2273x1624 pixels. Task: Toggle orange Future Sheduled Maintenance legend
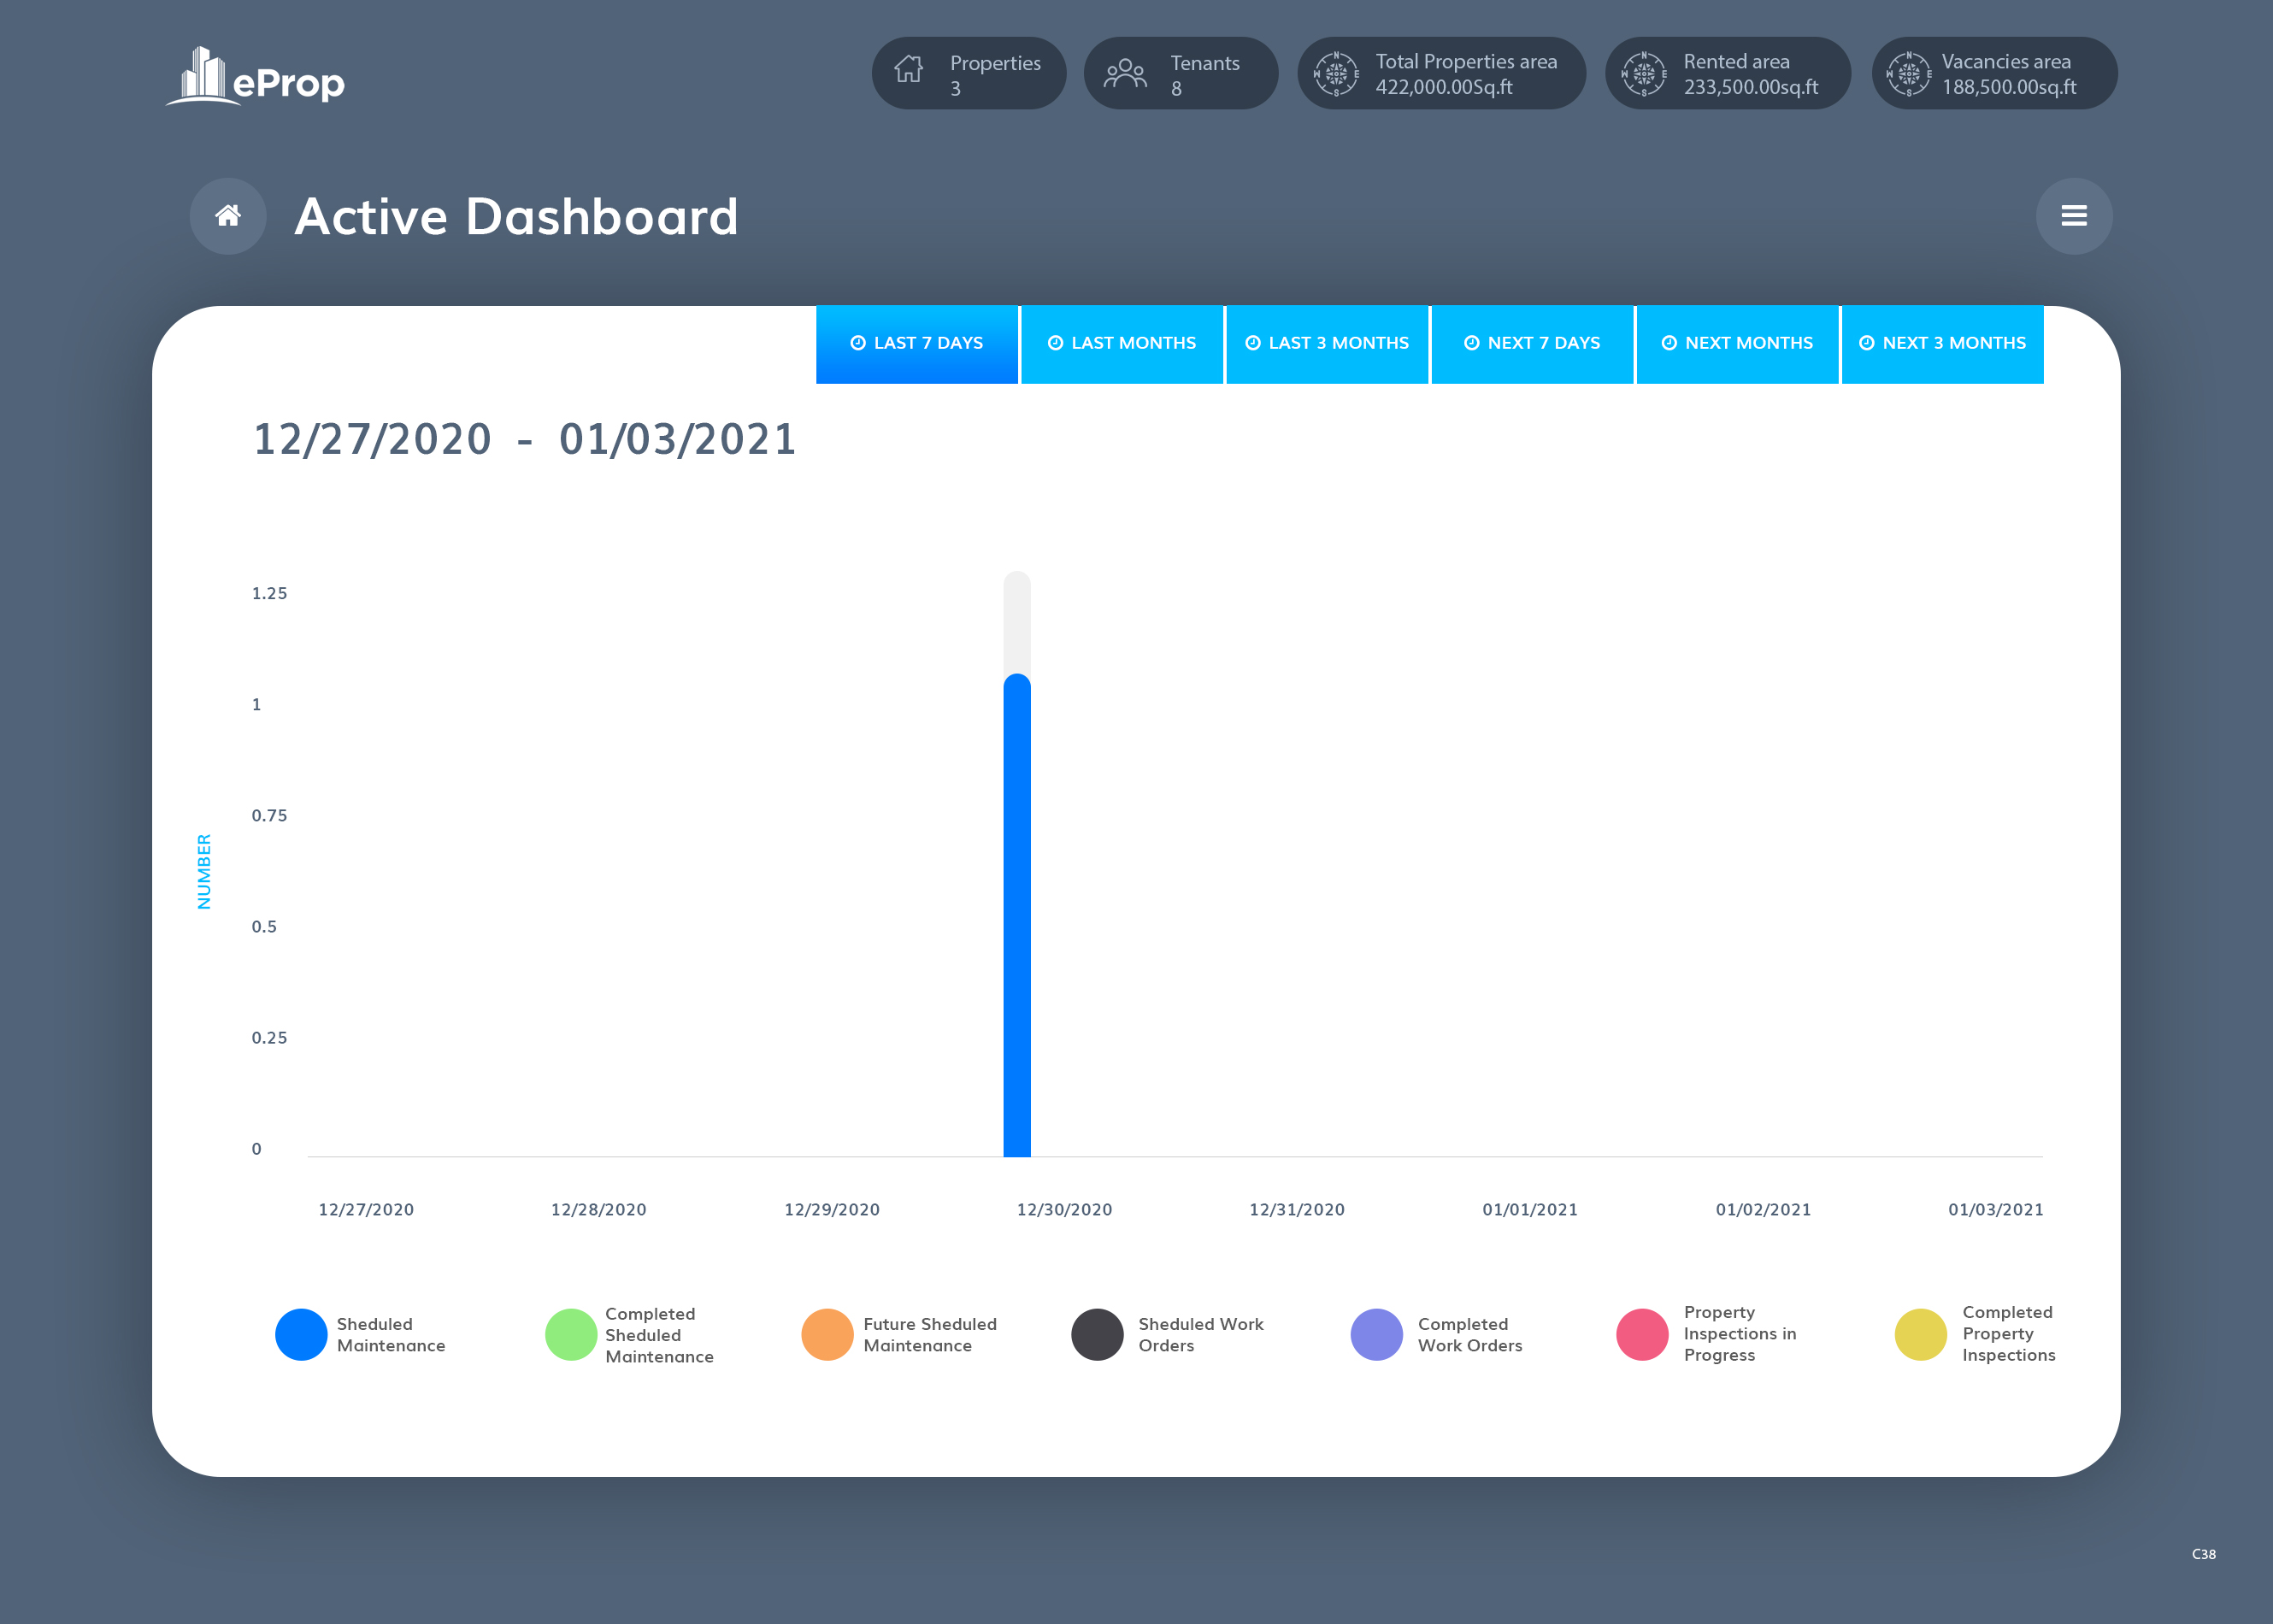coord(827,1334)
